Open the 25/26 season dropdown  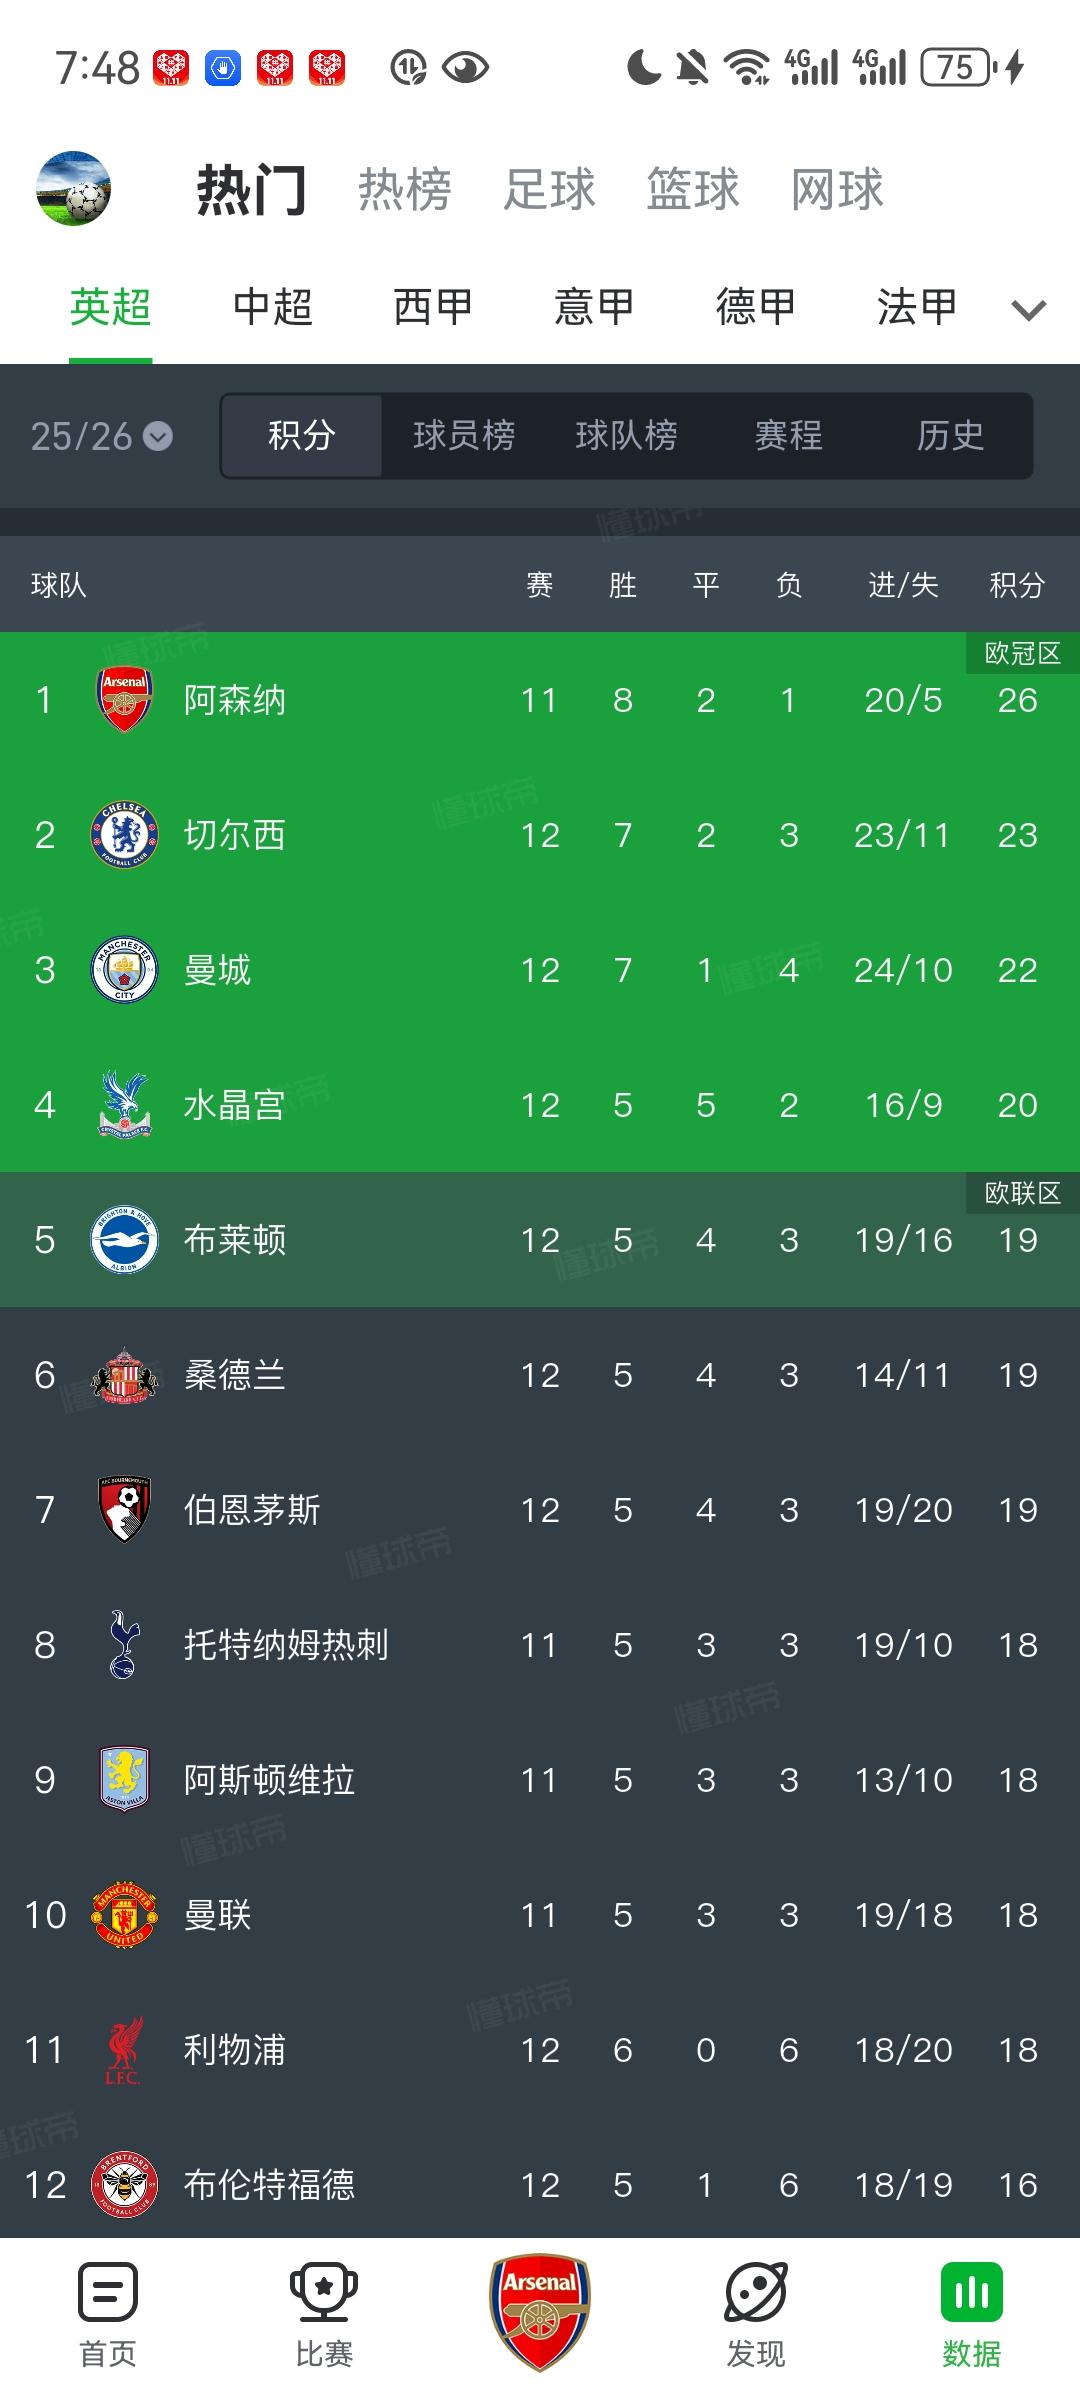101,436
